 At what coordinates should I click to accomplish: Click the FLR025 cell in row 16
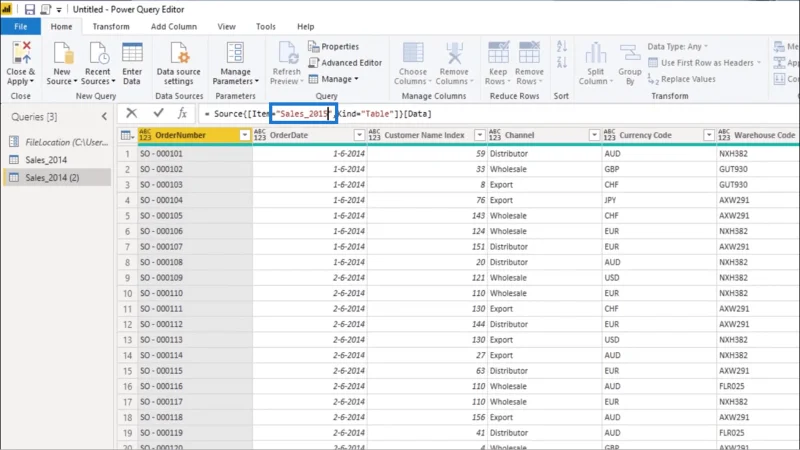click(x=758, y=386)
